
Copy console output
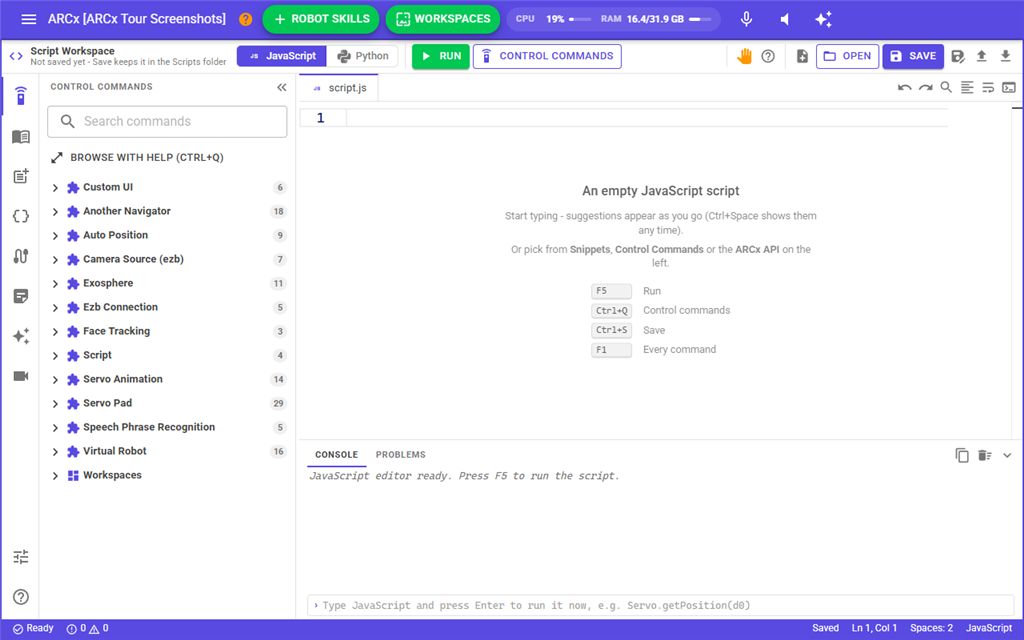click(962, 455)
